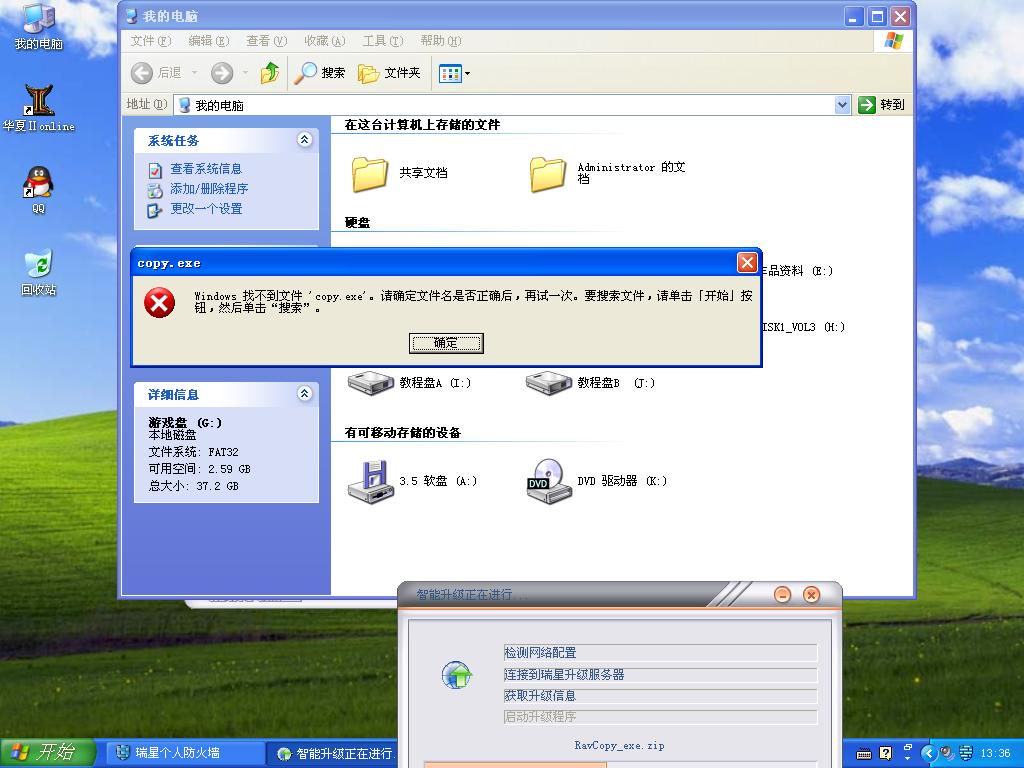Screen dimensions: 1024x768
Task: Launch the 华夏II online desktop shortcut
Action: tap(39, 108)
